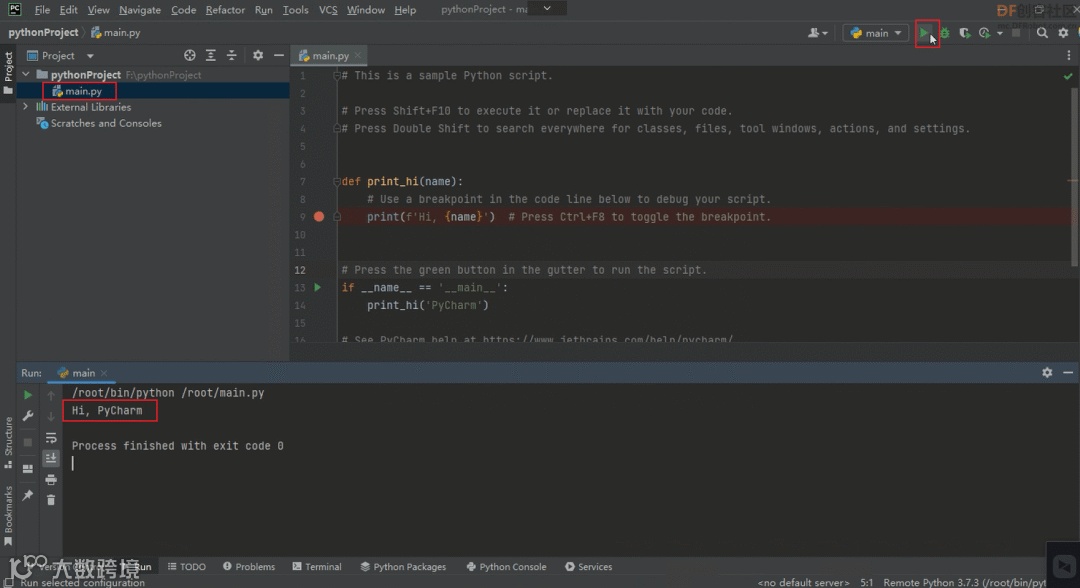This screenshot has height=588, width=1080.
Task: Open the TODO tool window
Action: click(187, 567)
